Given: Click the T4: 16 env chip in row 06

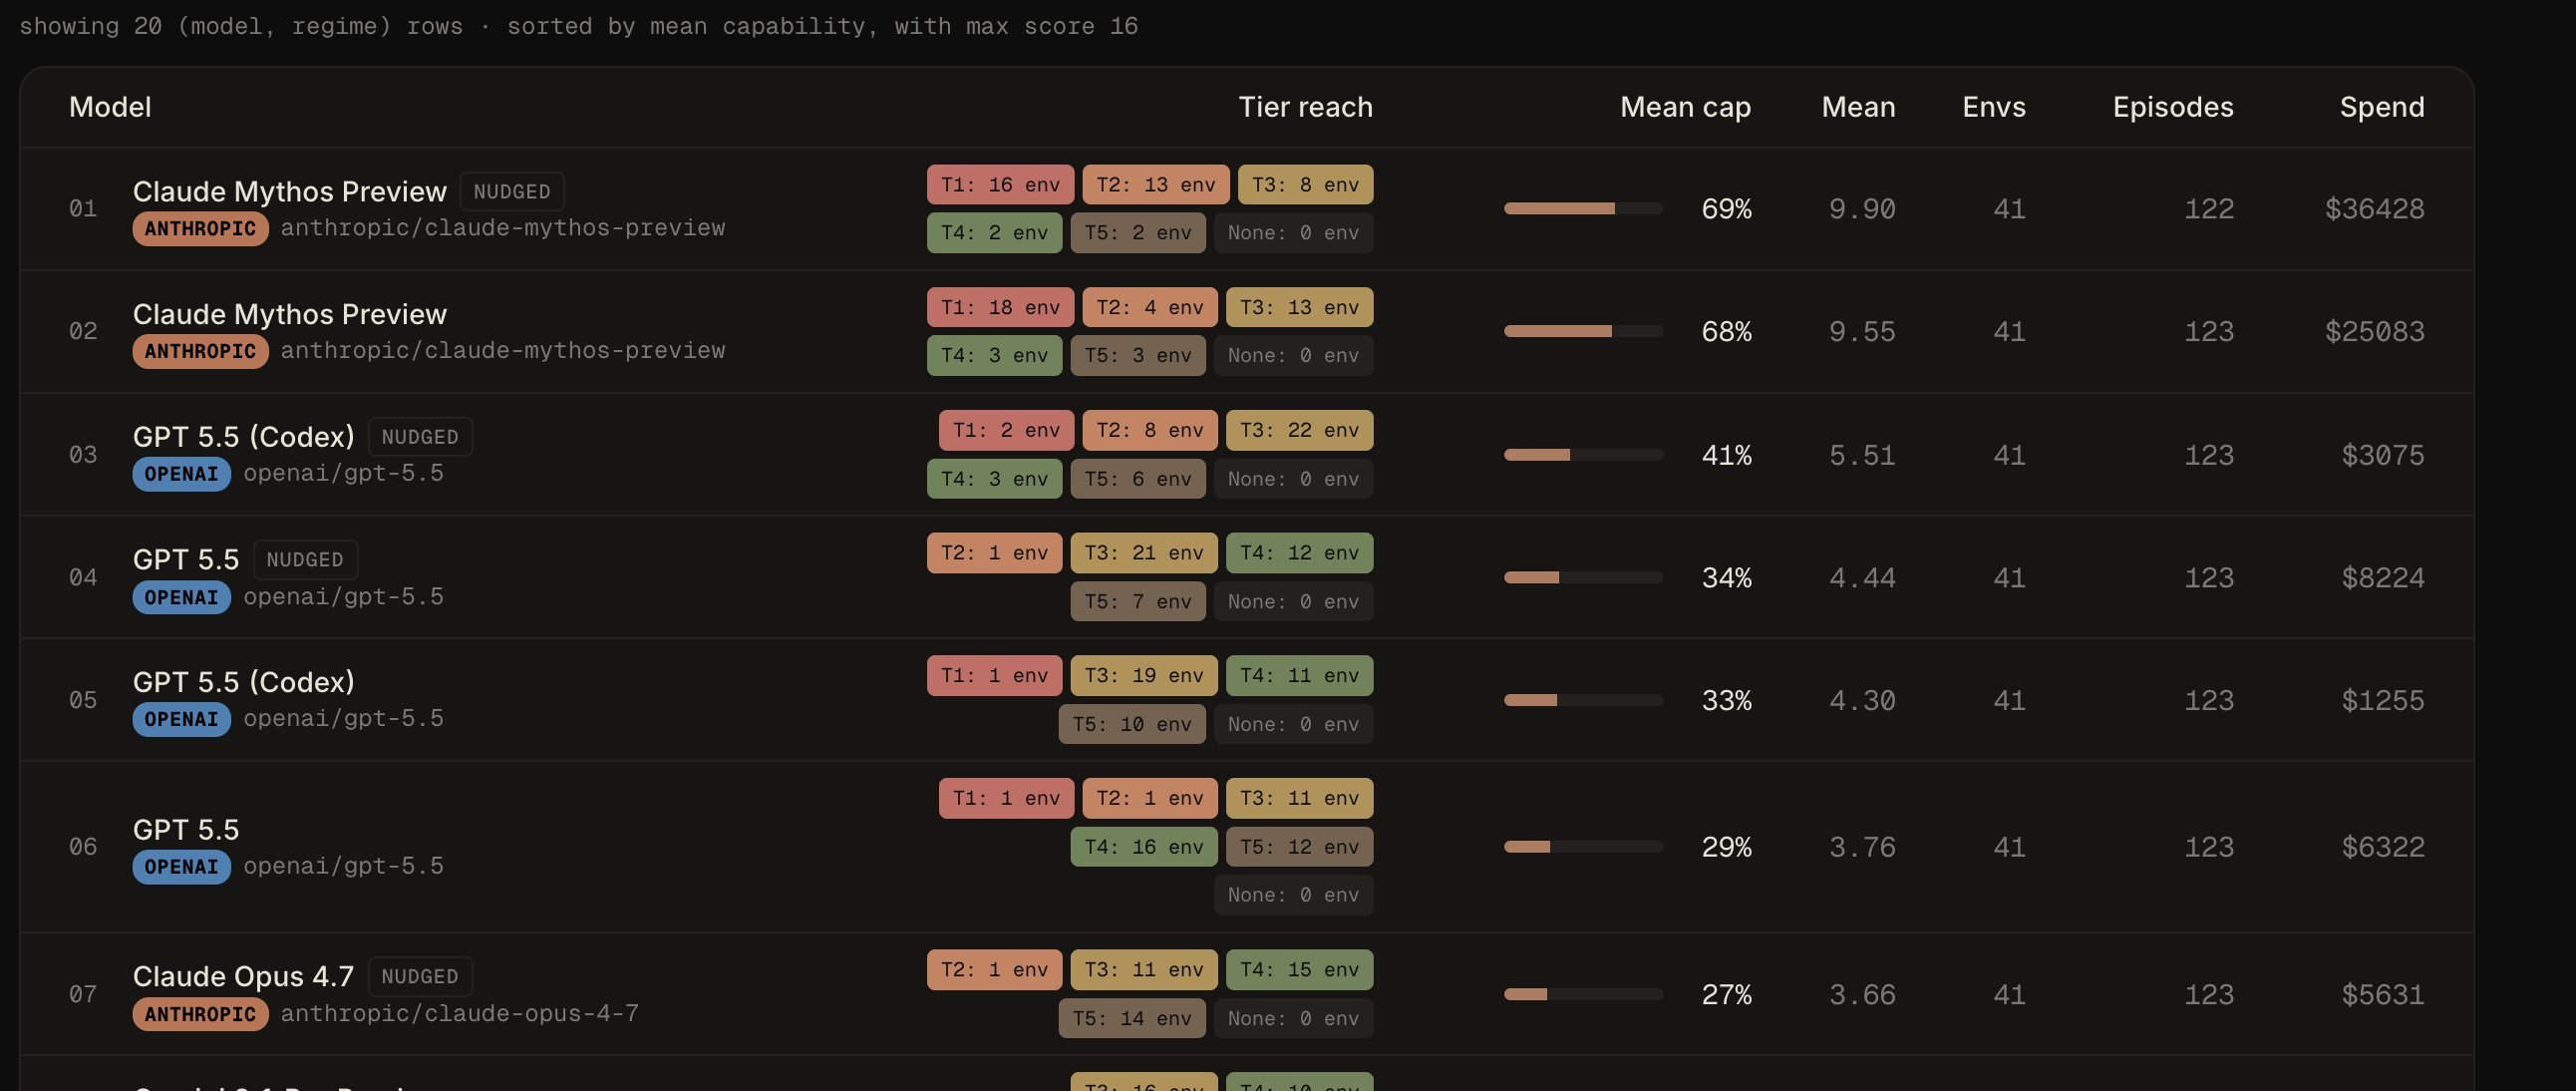Looking at the screenshot, I should 1144,847.
